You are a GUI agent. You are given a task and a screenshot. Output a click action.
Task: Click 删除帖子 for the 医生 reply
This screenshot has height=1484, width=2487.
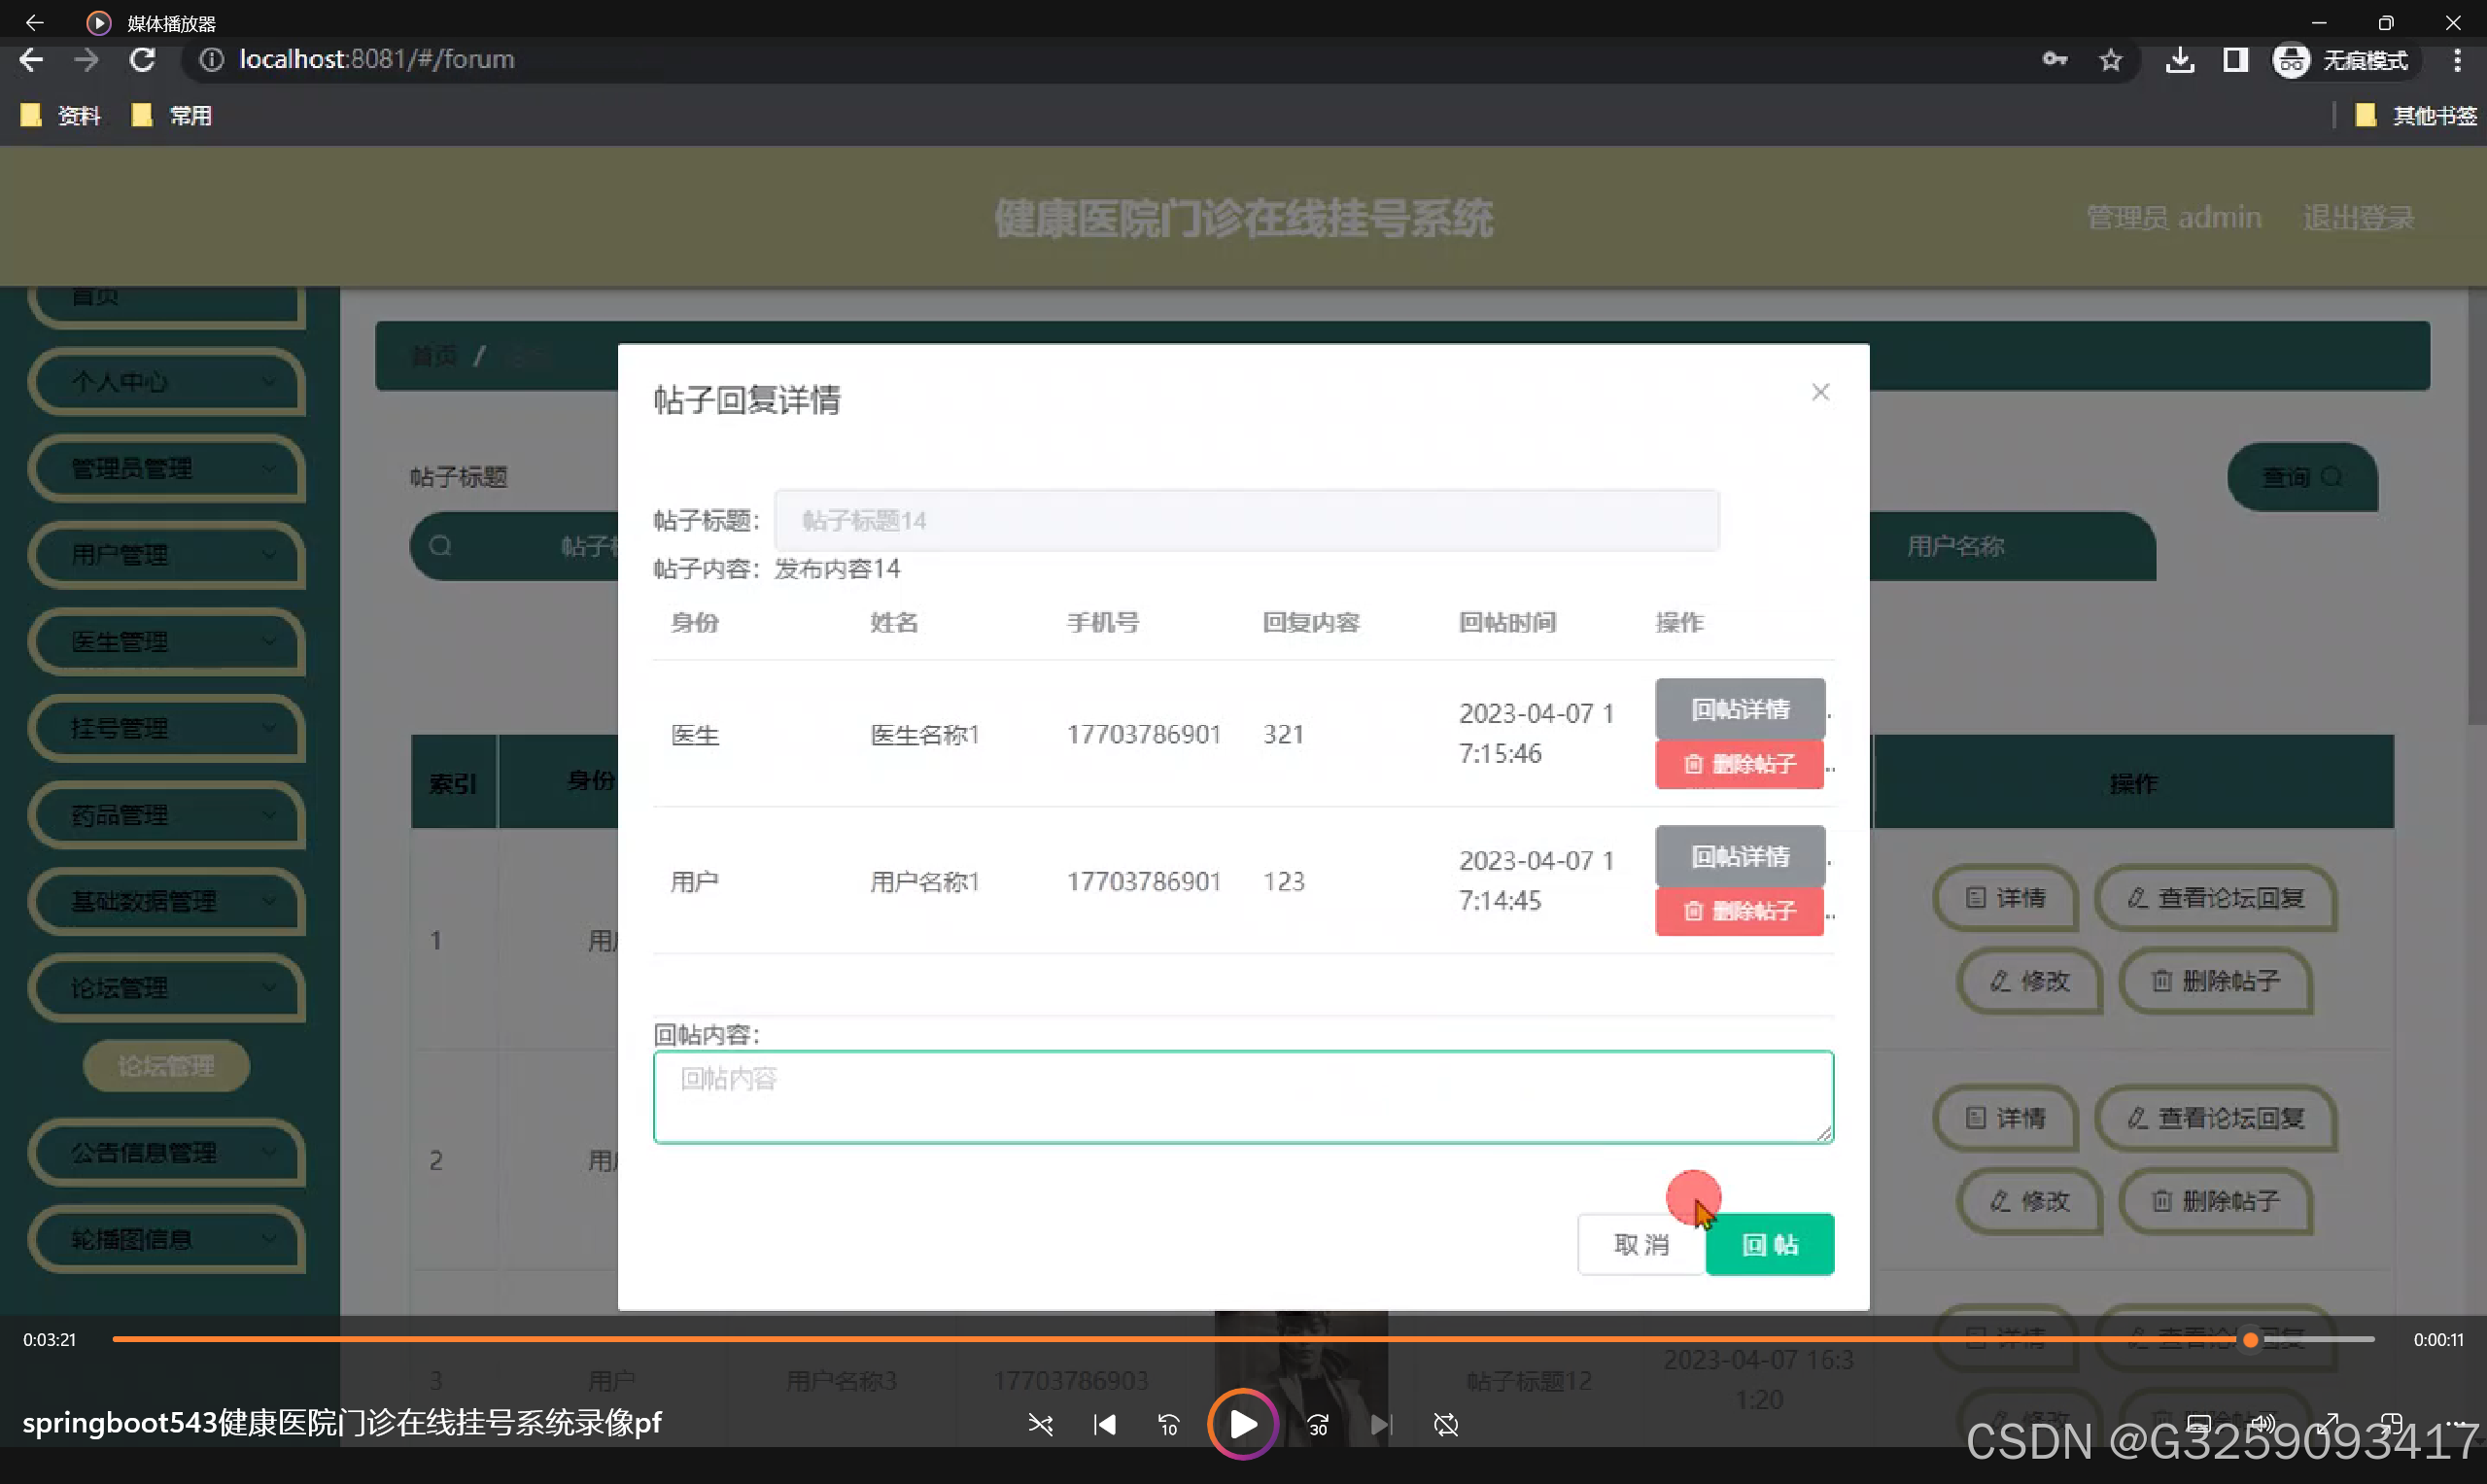click(x=1739, y=764)
